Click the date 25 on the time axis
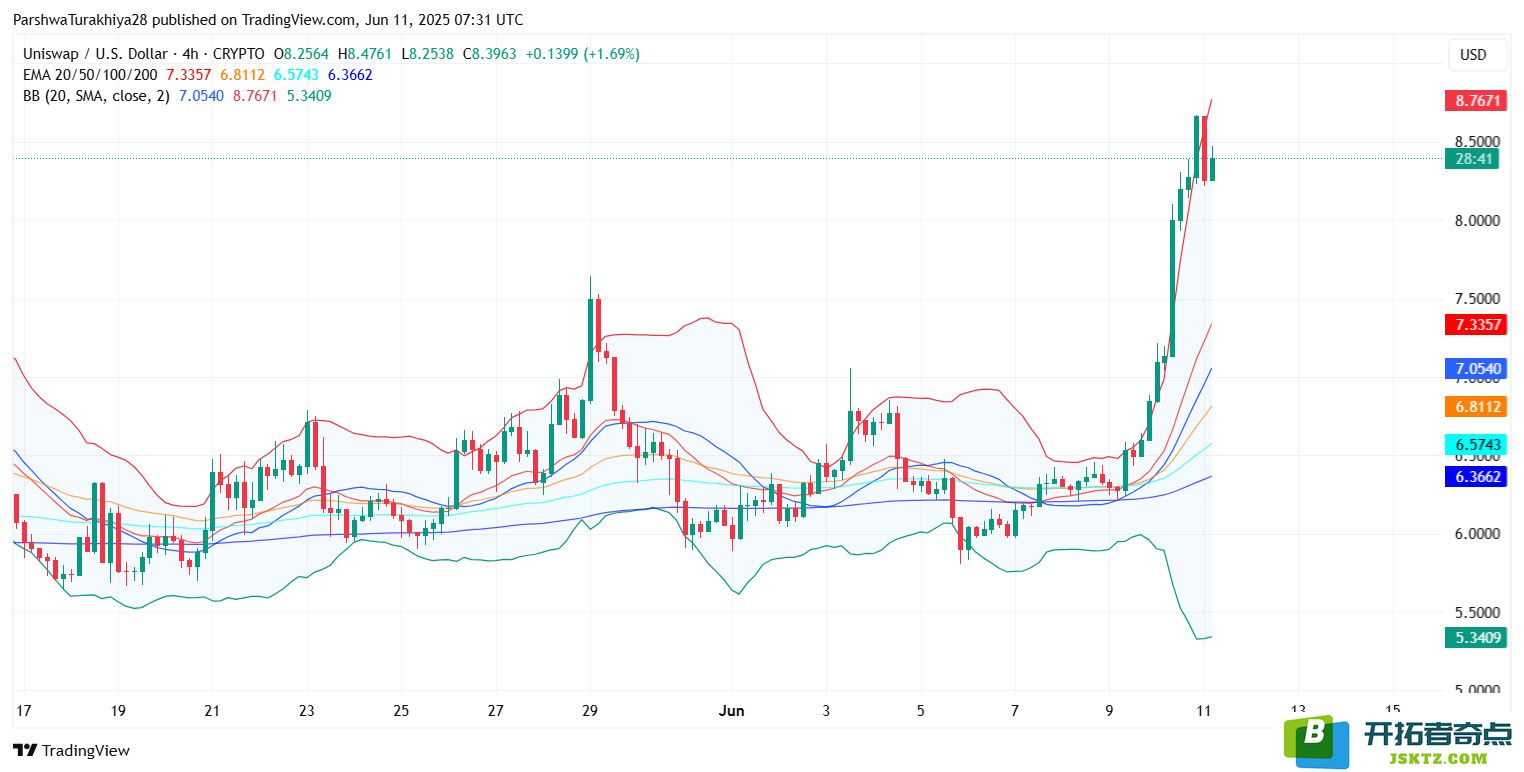1524x772 pixels. (401, 711)
